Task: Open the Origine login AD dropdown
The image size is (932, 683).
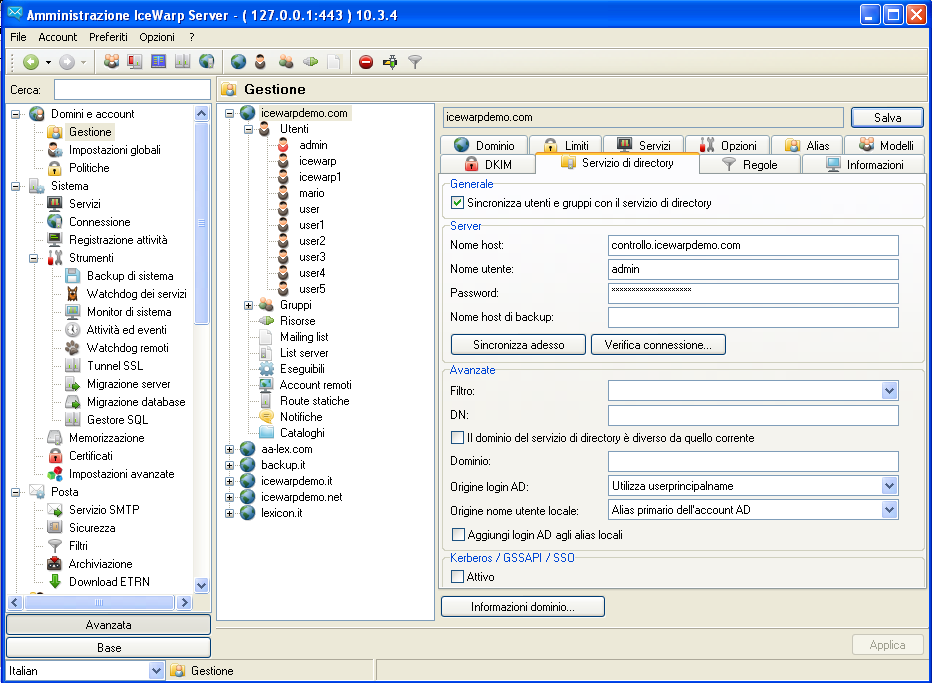Action: click(x=889, y=486)
